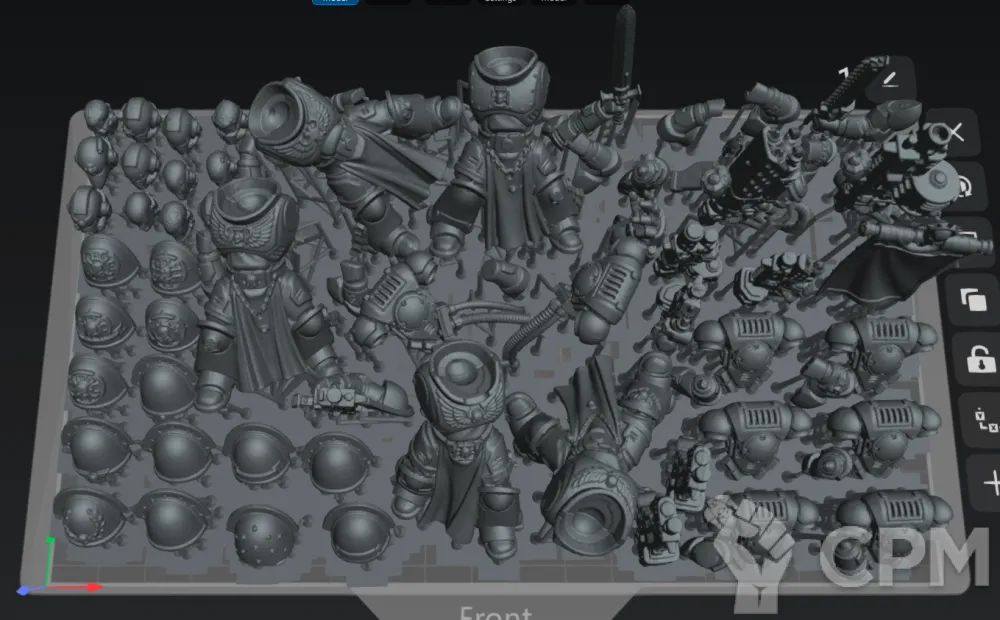The height and width of the screenshot is (620, 1000).
Task: Click the plus add icon
Action: [x=992, y=483]
